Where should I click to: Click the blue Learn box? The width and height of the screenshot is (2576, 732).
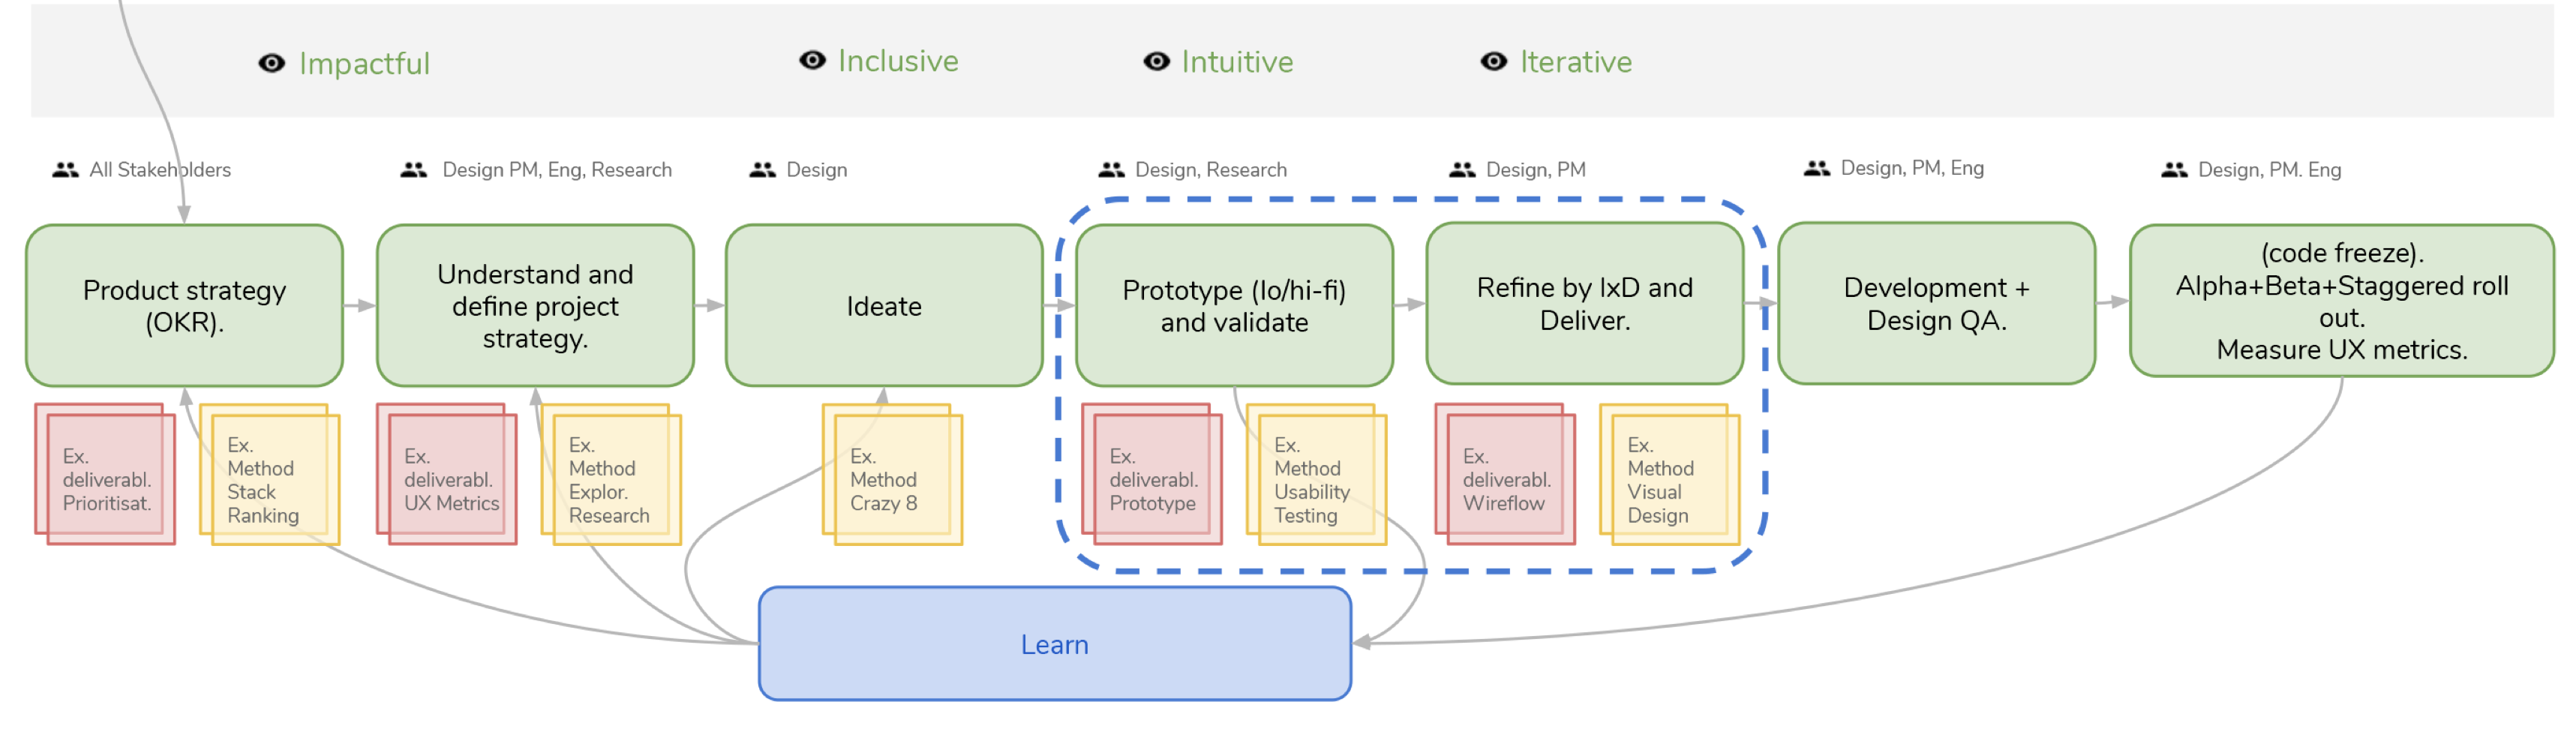point(1055,644)
